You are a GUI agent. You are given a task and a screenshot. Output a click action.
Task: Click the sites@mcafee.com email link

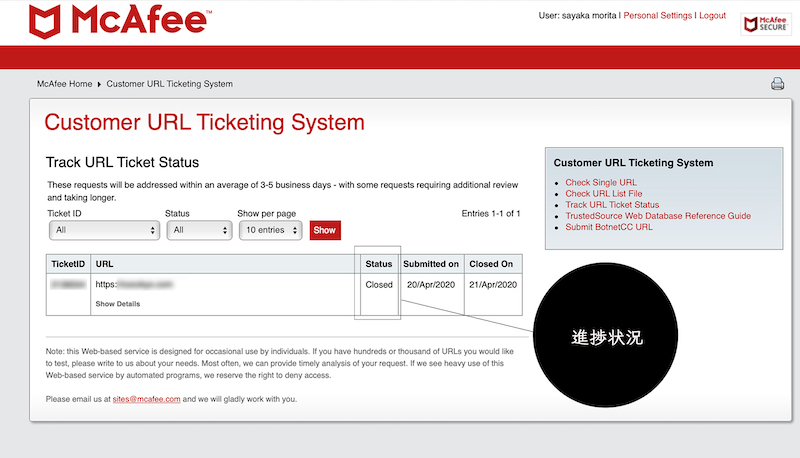point(146,399)
